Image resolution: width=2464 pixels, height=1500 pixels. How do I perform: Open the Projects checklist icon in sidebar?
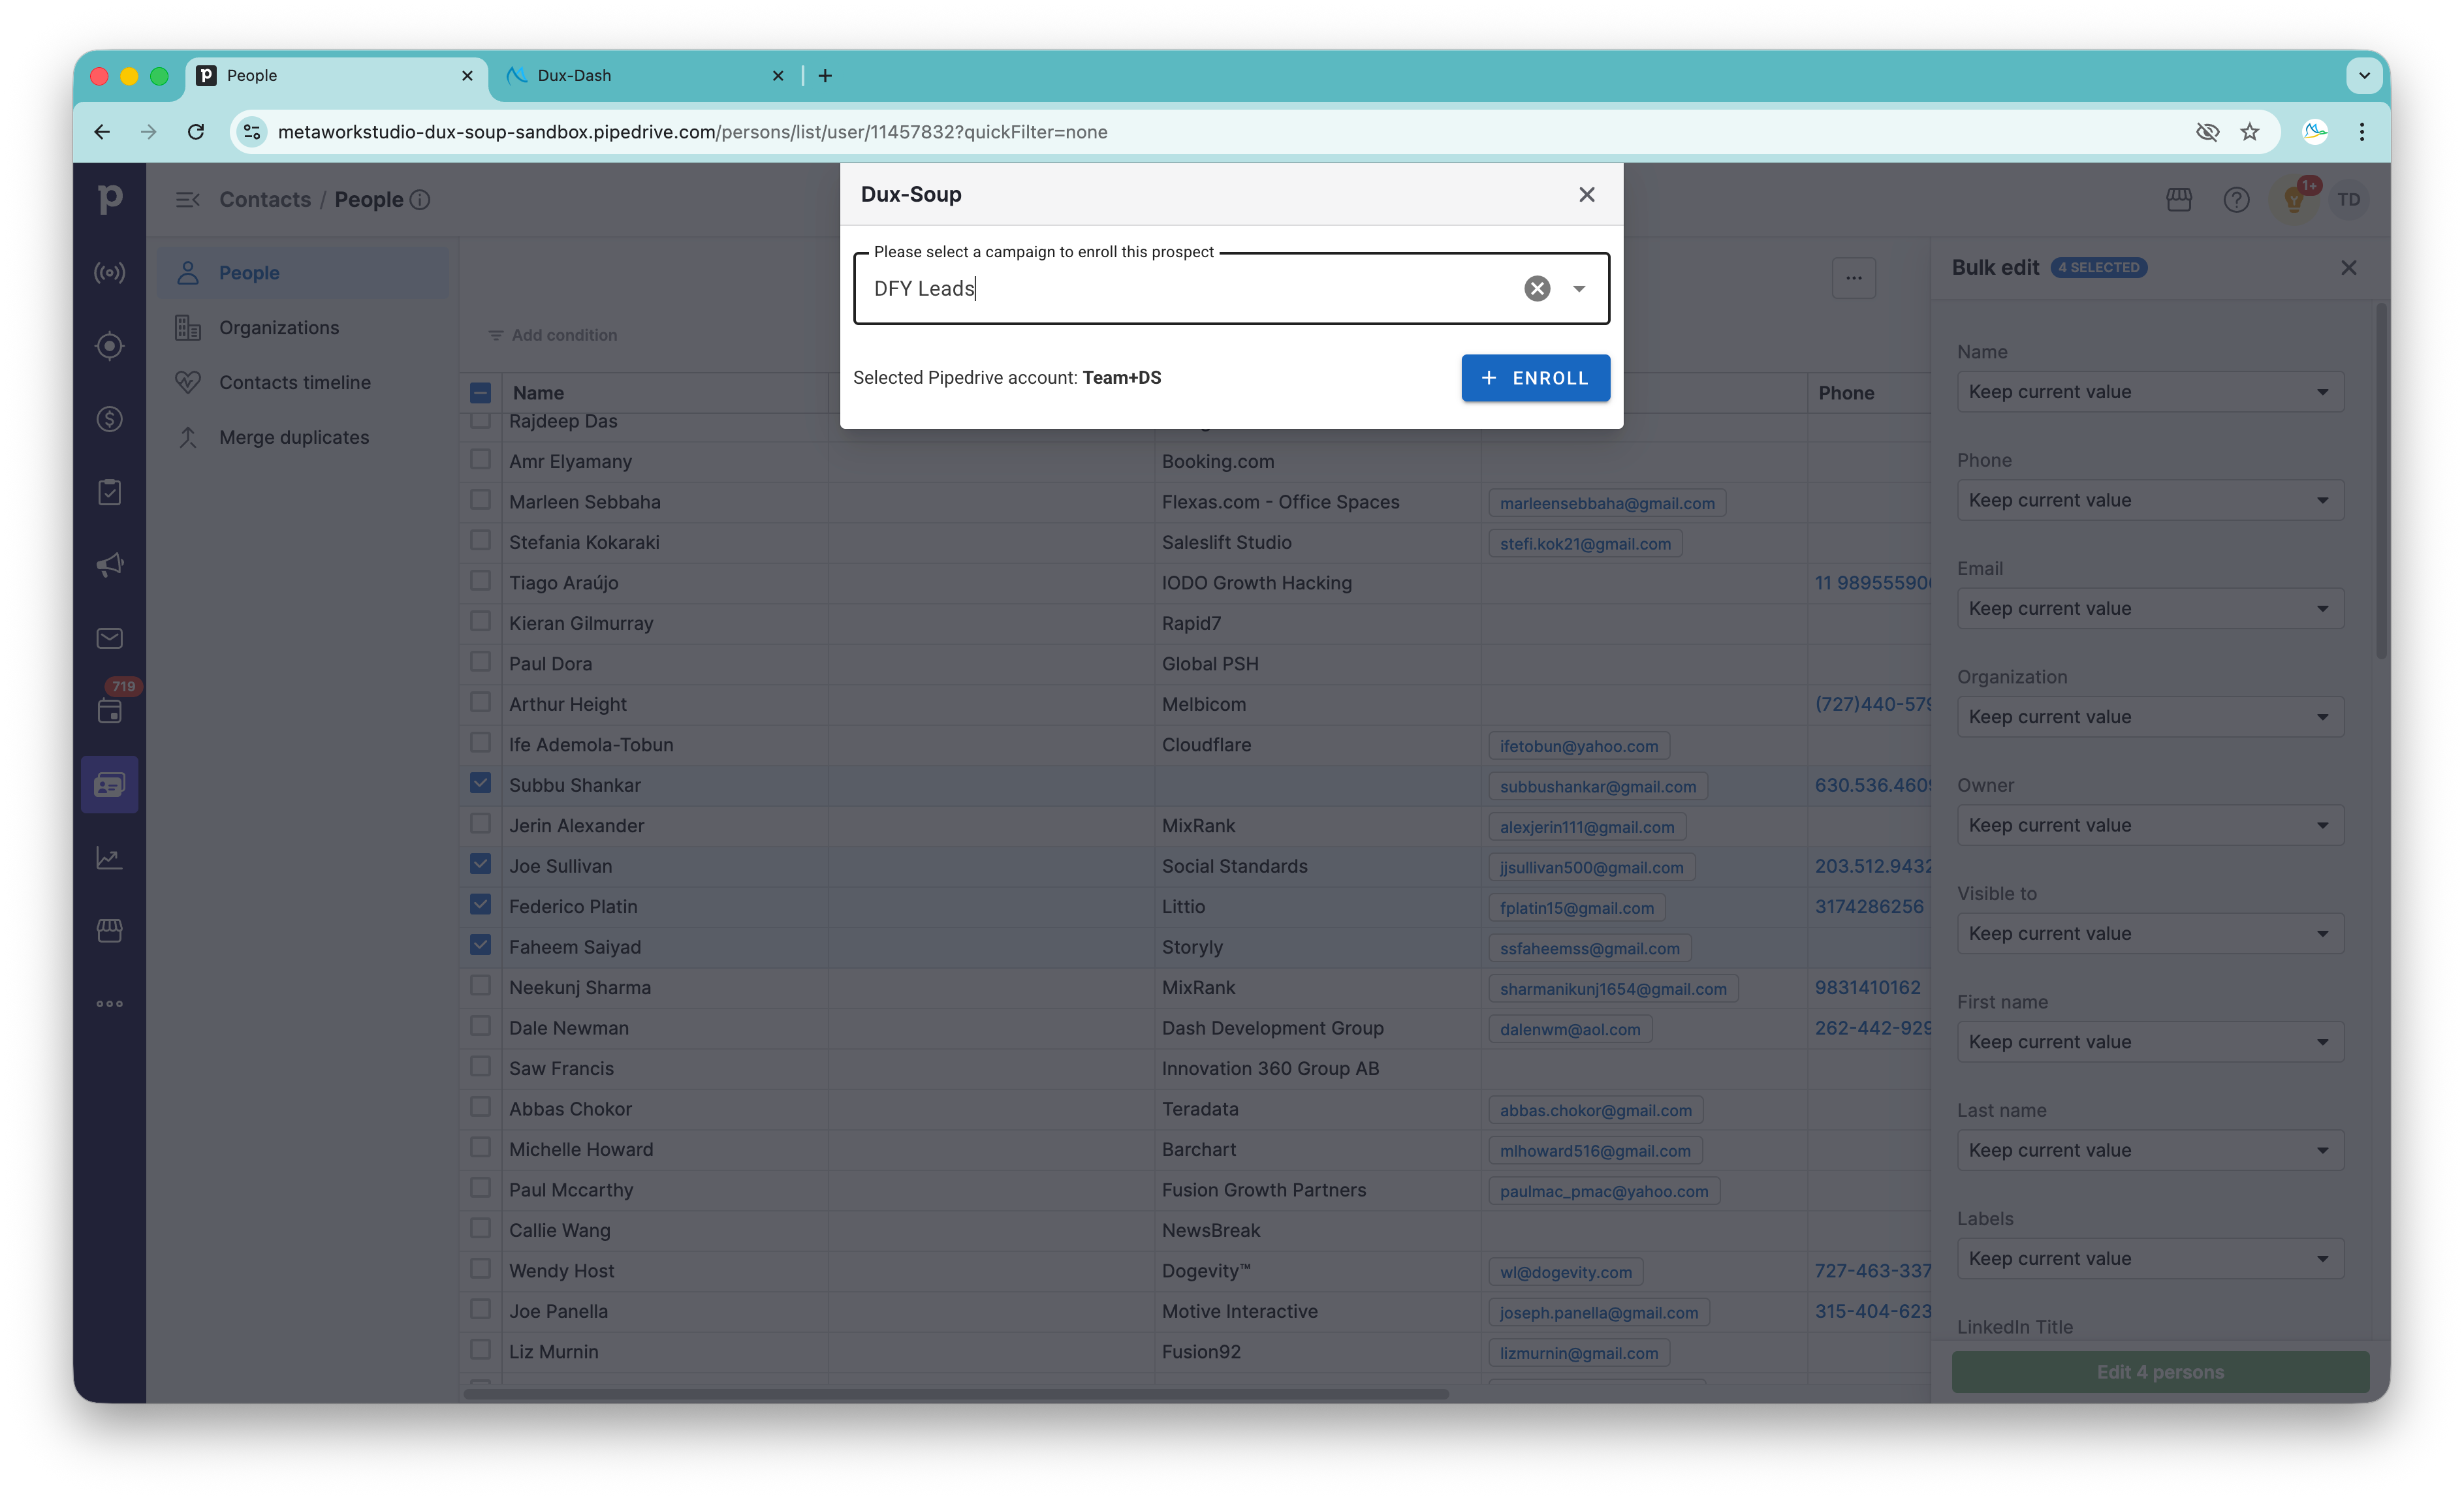point(110,492)
